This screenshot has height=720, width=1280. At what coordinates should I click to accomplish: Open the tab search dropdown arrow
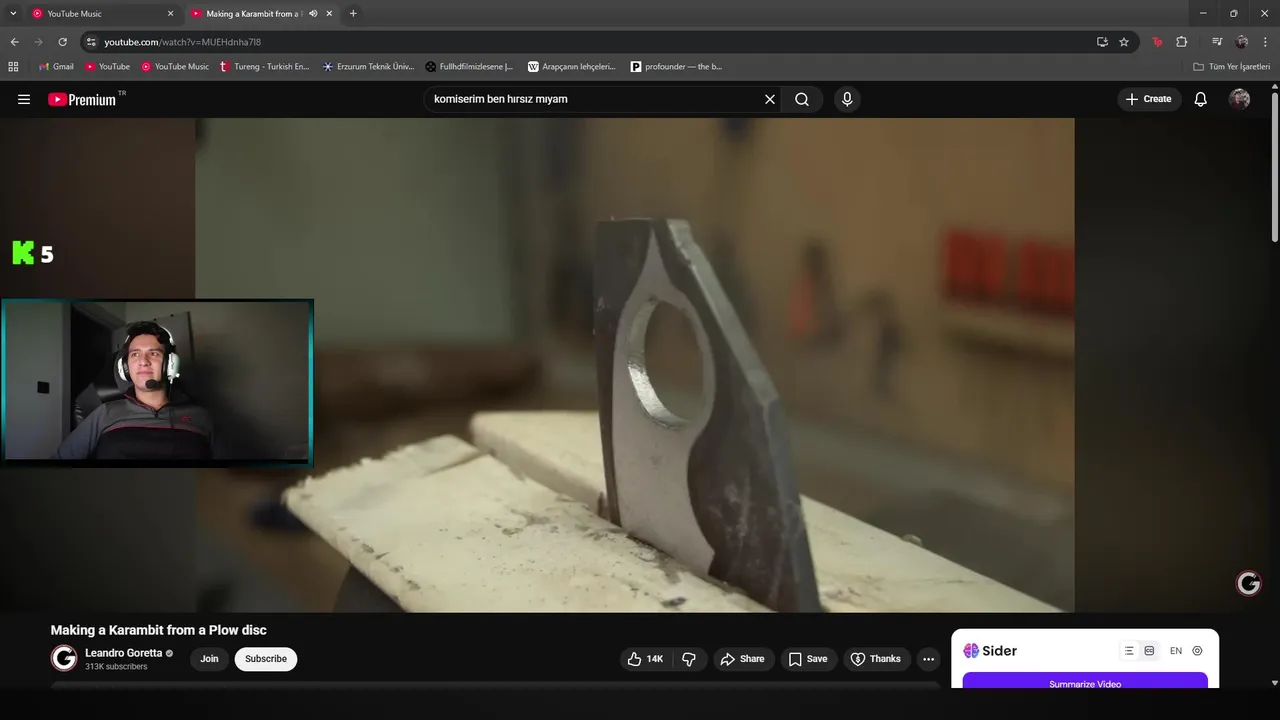point(13,14)
